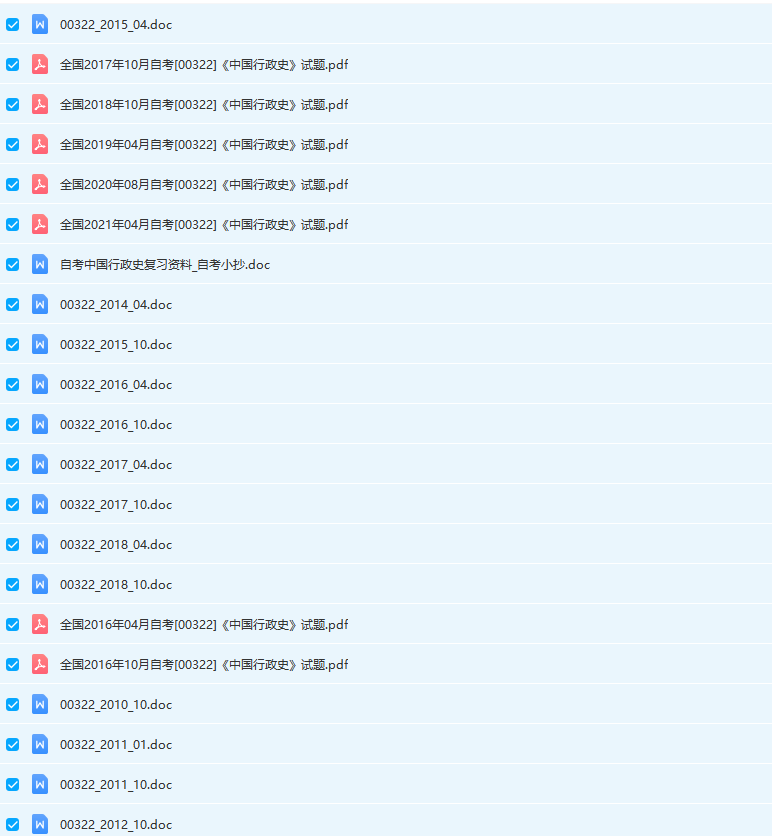Deselect the 全国2016年10月自考 pdf checkbox

click(13, 664)
